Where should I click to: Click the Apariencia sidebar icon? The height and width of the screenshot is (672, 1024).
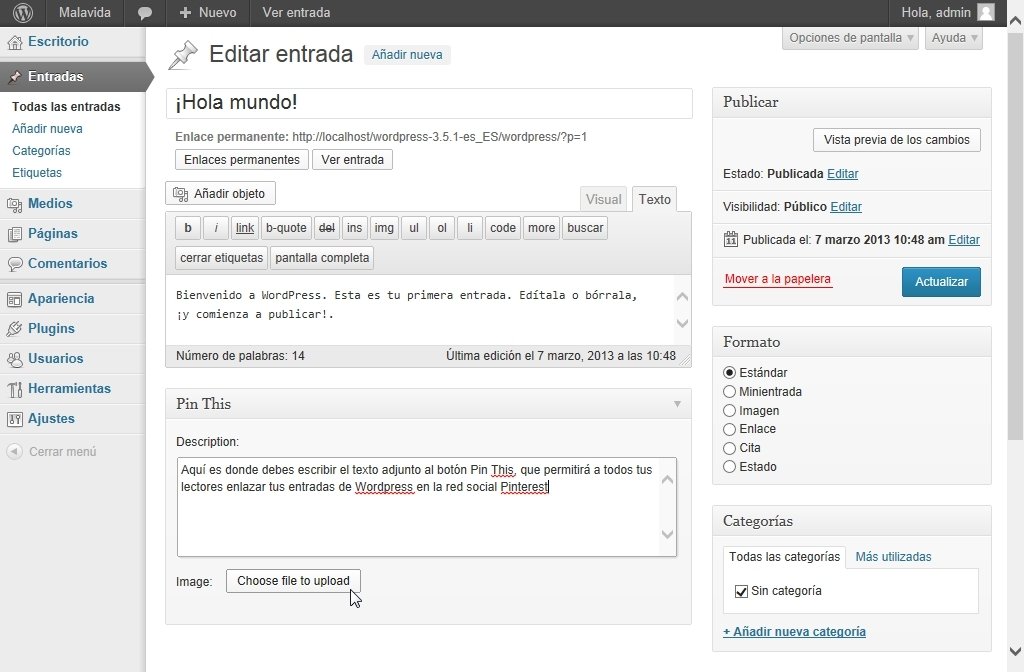pyautogui.click(x=14, y=299)
